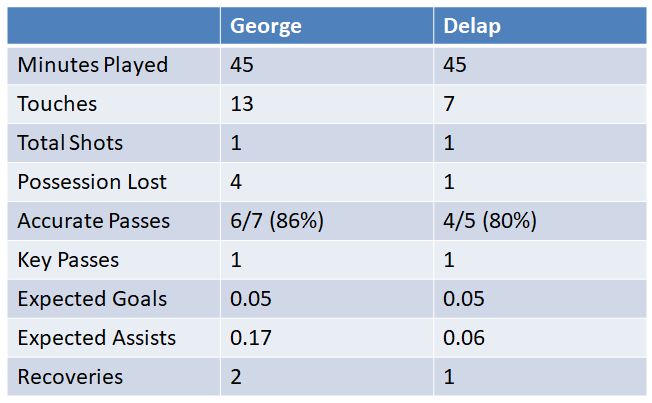
Task: Click George's possession lost value 4
Action: pyautogui.click(x=236, y=182)
